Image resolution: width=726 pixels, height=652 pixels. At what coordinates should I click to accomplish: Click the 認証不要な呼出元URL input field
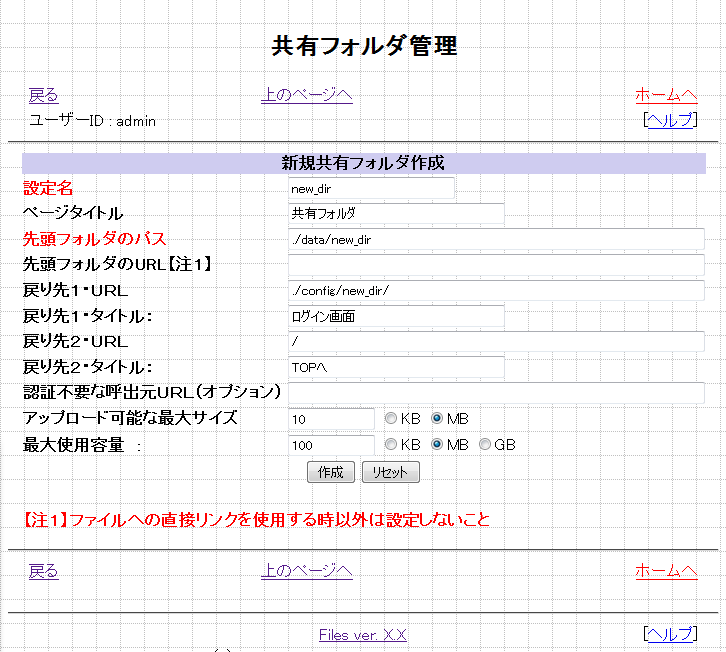click(496, 393)
